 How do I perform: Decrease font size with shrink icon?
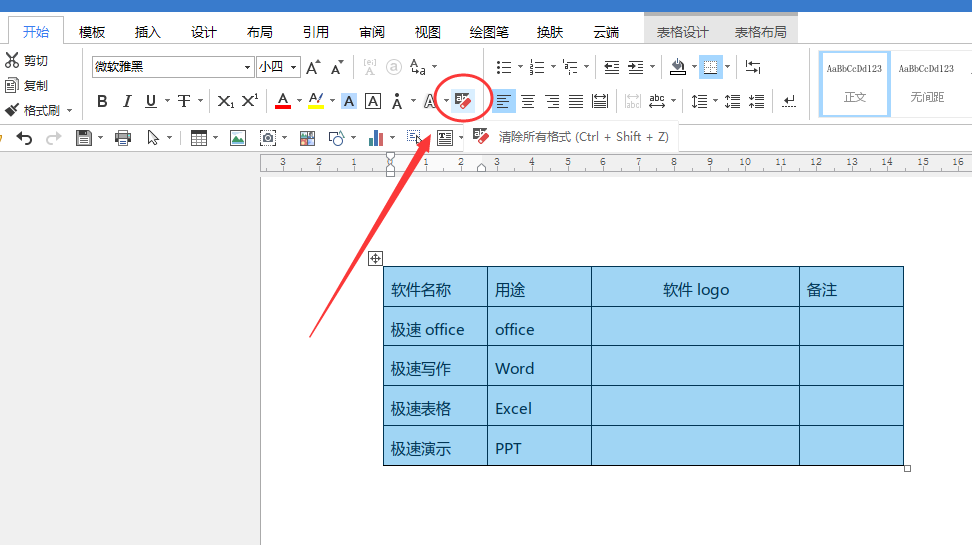click(x=337, y=67)
